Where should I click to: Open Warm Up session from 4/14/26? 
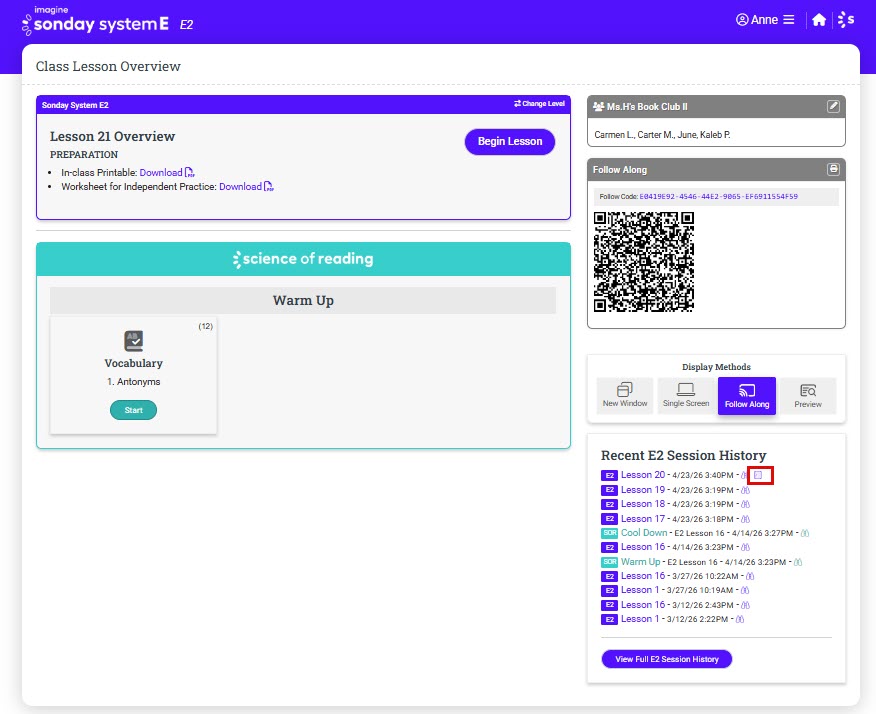point(640,562)
